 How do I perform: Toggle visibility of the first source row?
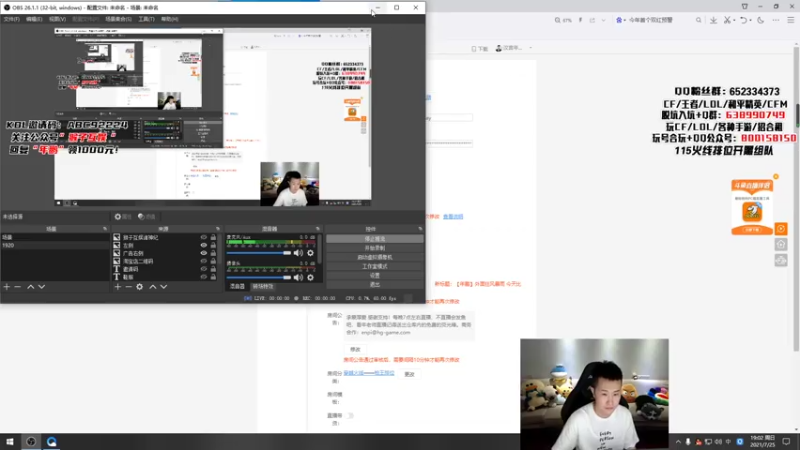tap(204, 237)
